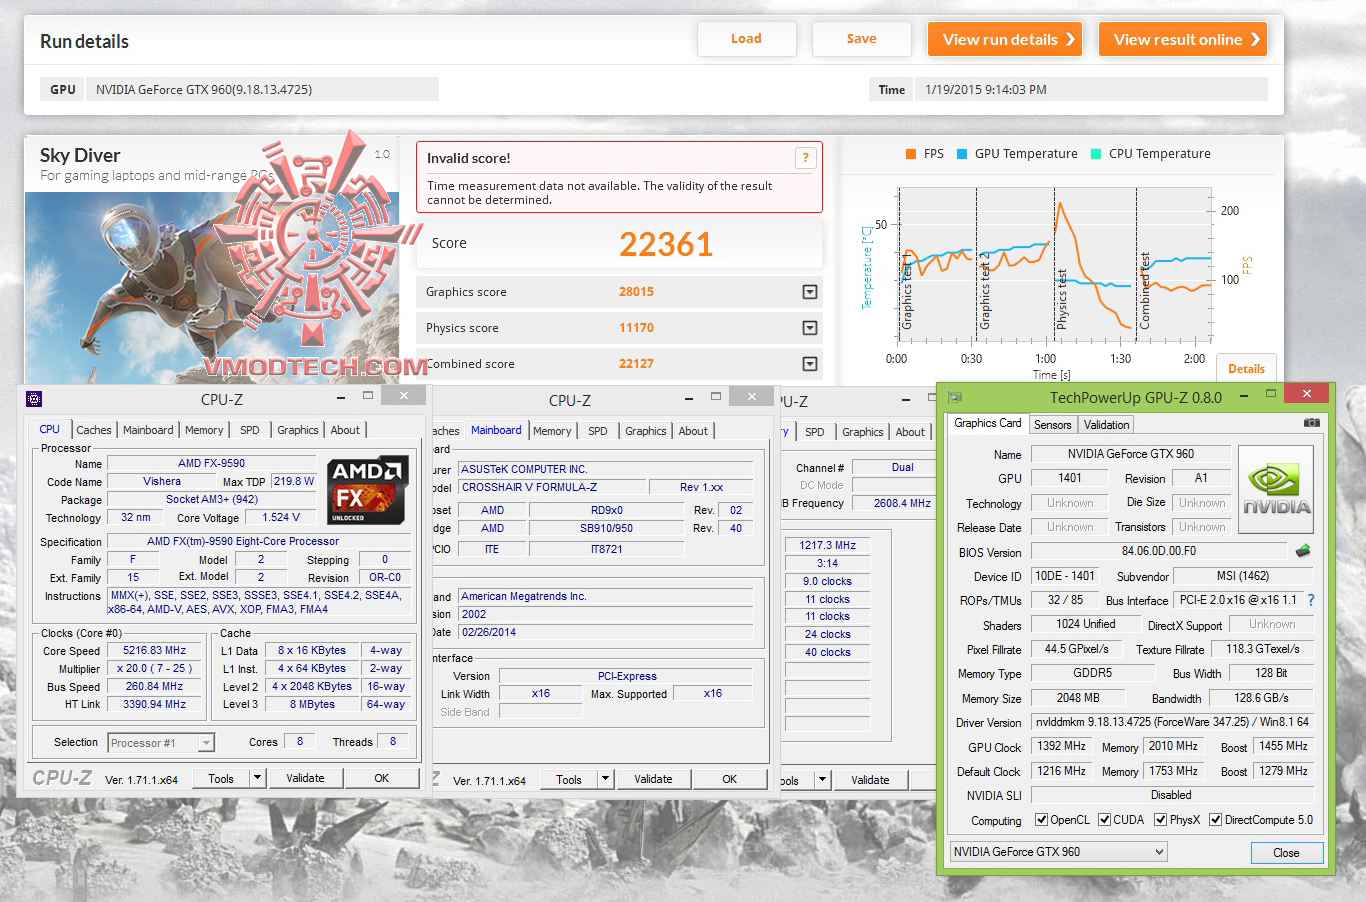
Task: Select the Graphics Card tab in GPU-Z
Action: pos(987,423)
